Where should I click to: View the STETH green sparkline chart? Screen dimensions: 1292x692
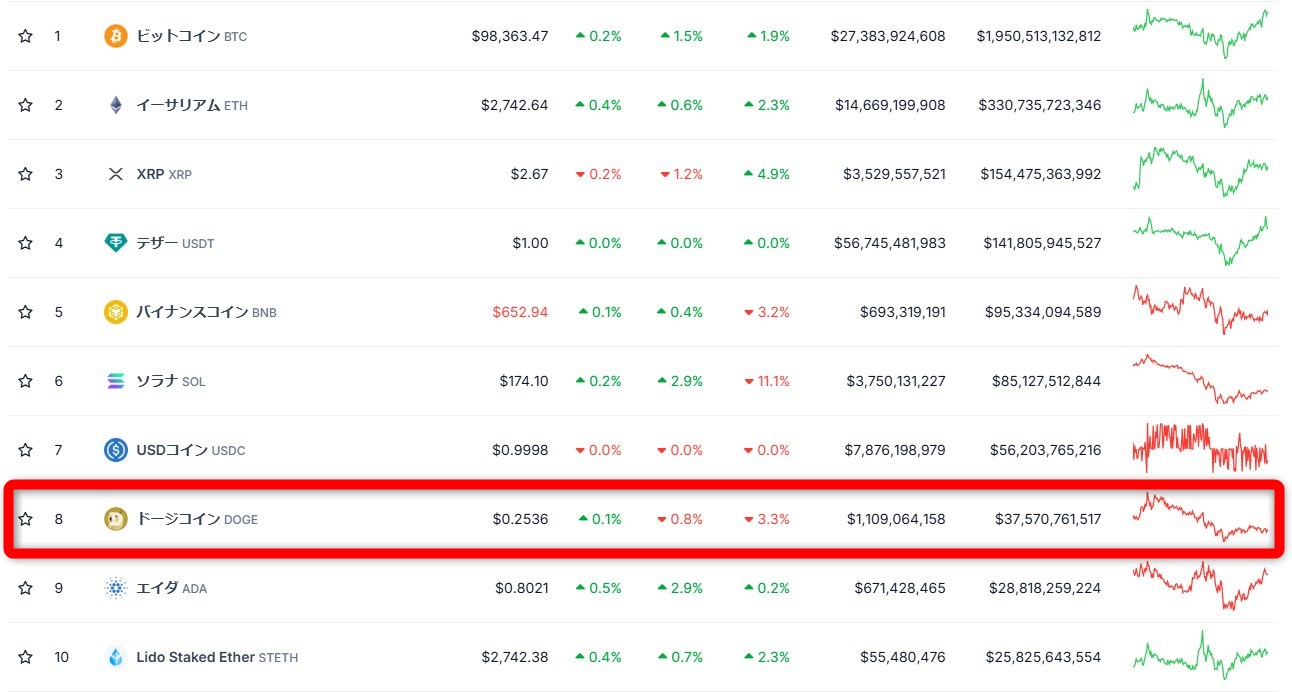click(1200, 655)
